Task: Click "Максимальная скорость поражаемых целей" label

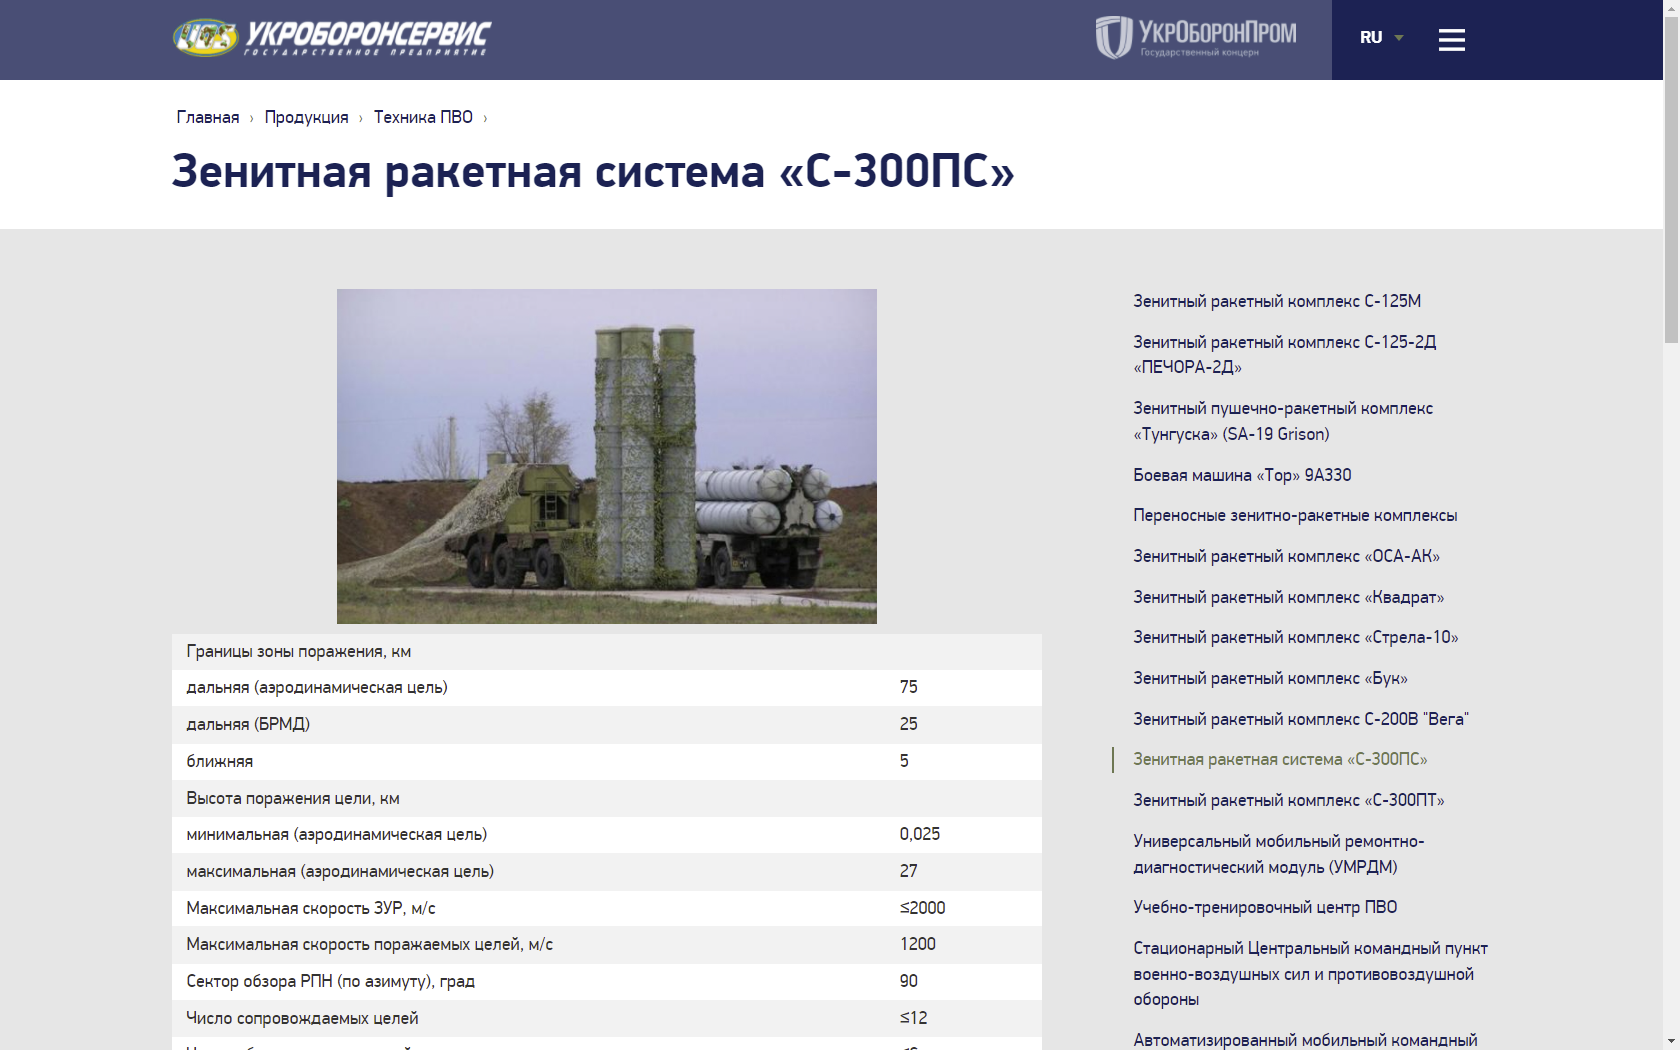Action: [x=369, y=944]
